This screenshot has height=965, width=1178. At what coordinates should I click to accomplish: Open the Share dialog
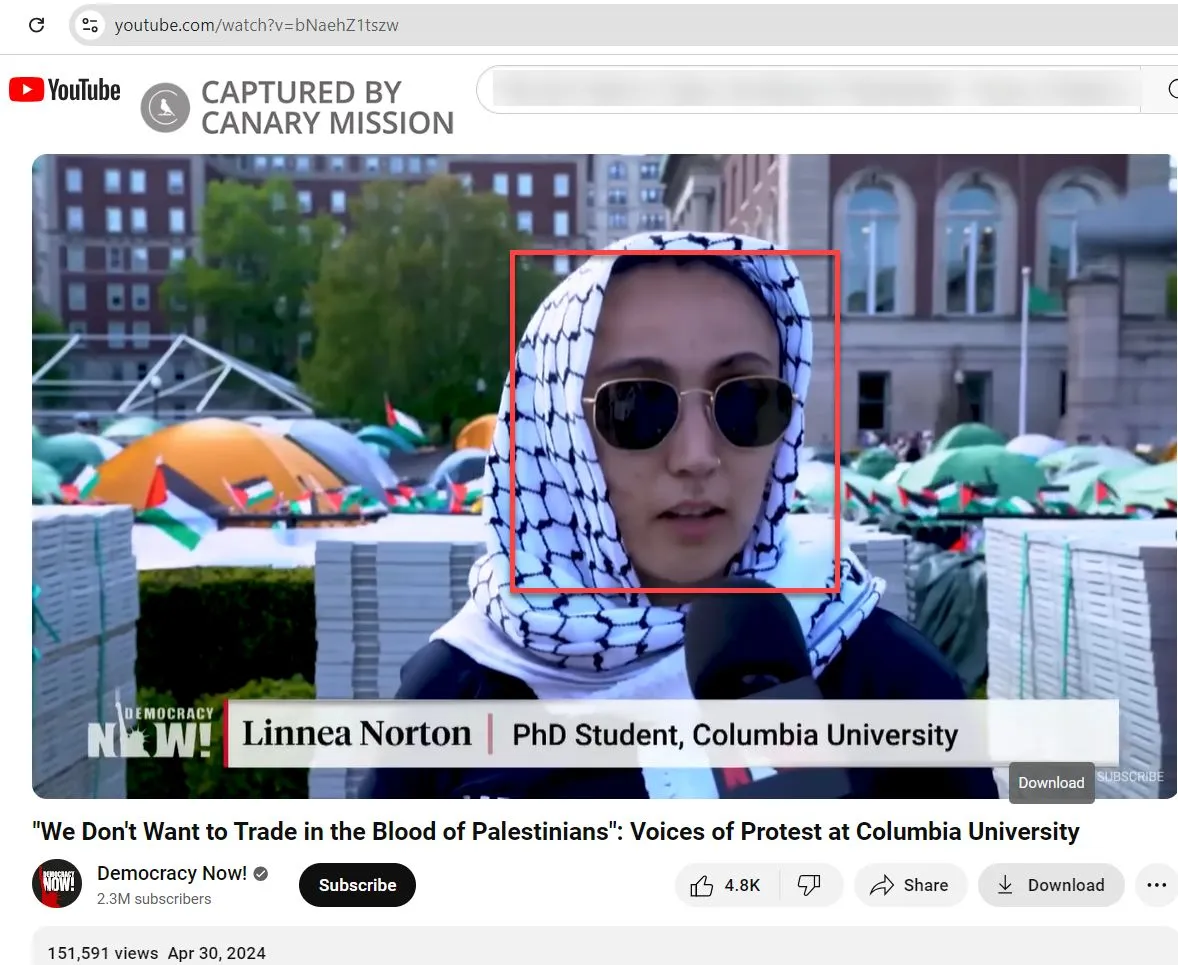pos(910,884)
